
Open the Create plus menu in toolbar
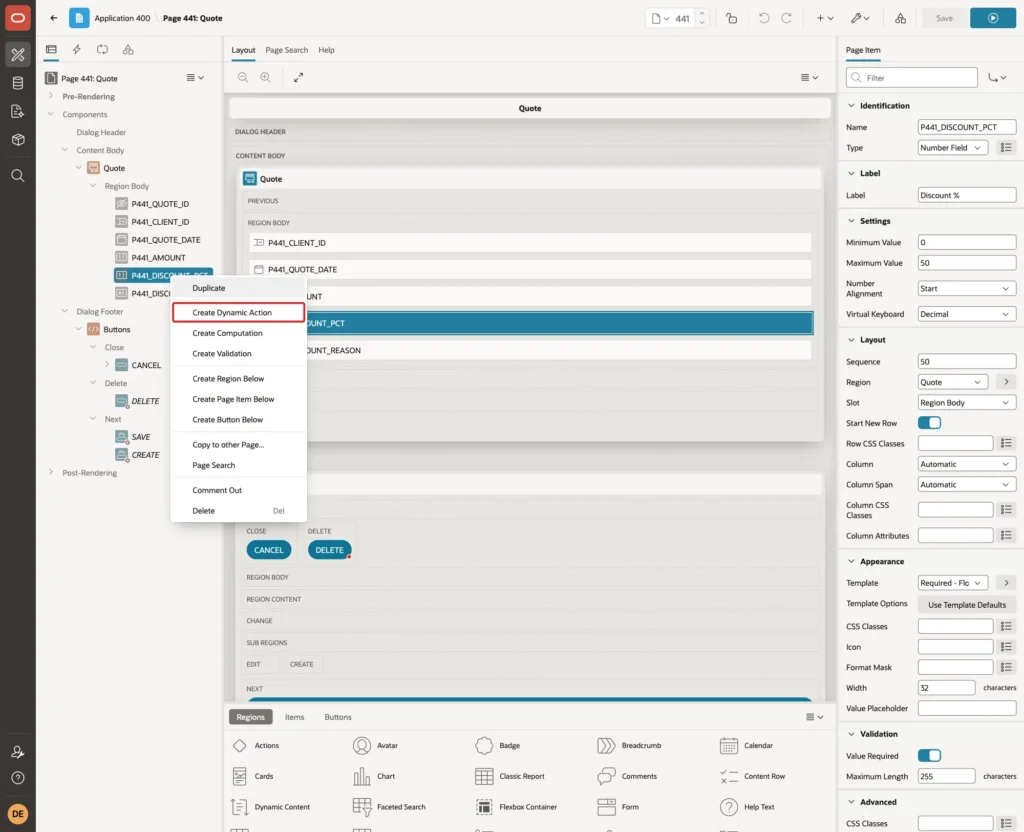pos(825,18)
